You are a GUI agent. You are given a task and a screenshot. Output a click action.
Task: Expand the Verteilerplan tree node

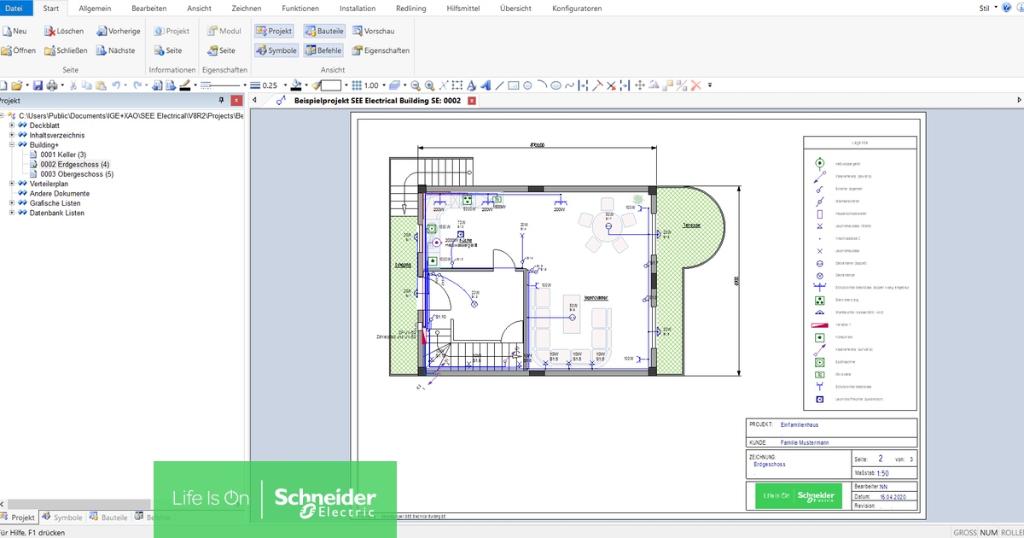click(12, 183)
